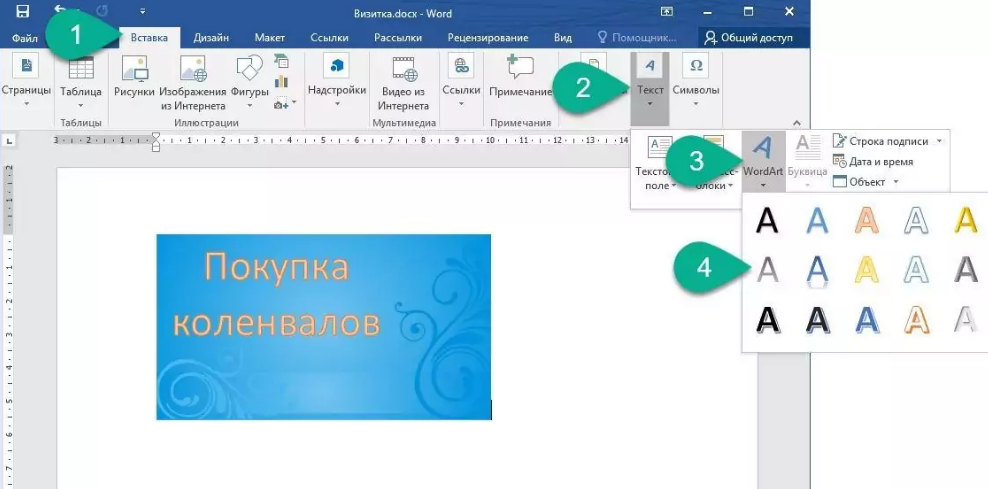The width and height of the screenshot is (988, 489).
Task: Choose gray beveled WordArt style, second row
Action: (x=965, y=270)
